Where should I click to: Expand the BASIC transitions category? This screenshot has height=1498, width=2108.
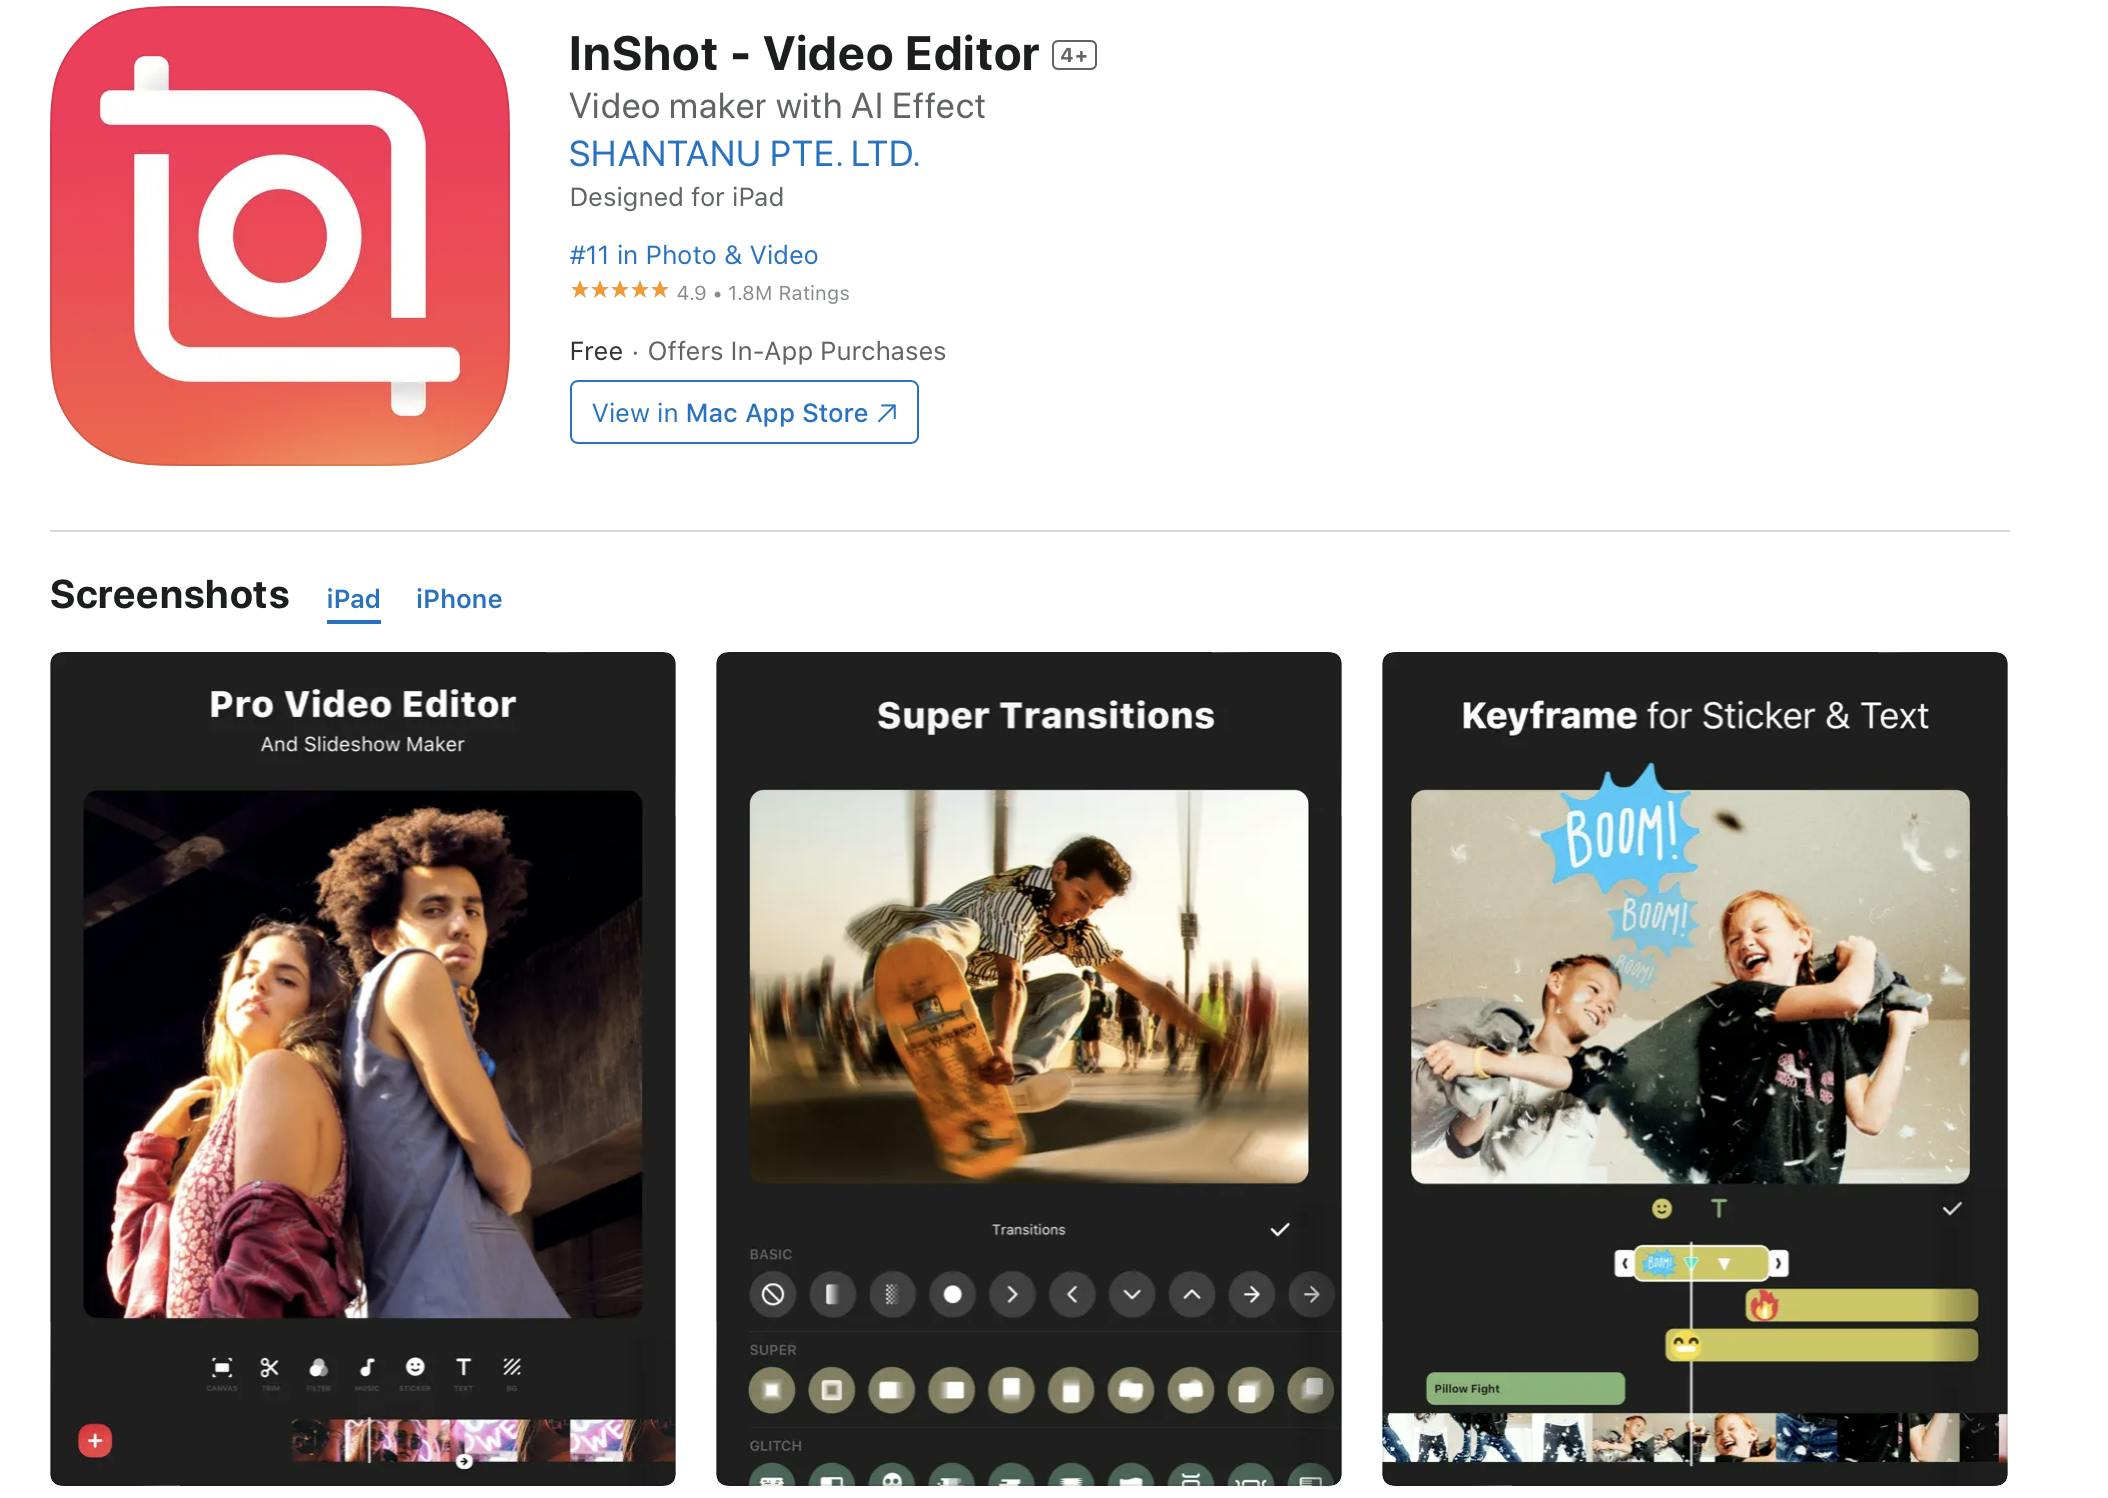764,1261
